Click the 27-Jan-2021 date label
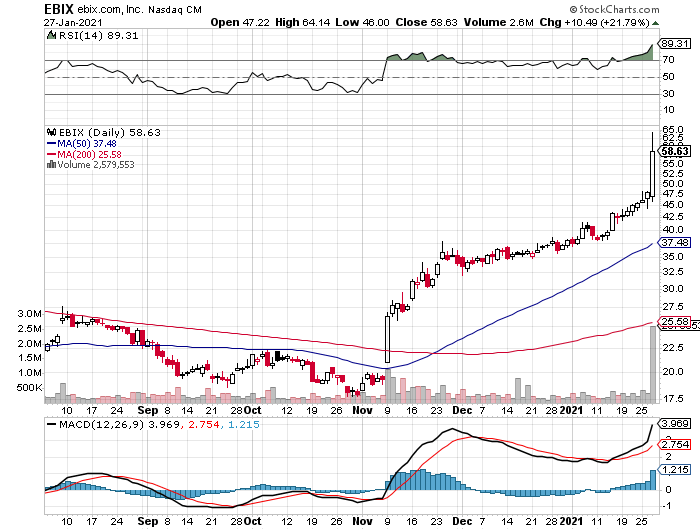Screen dimensions: 700x530 (x=73, y=22)
